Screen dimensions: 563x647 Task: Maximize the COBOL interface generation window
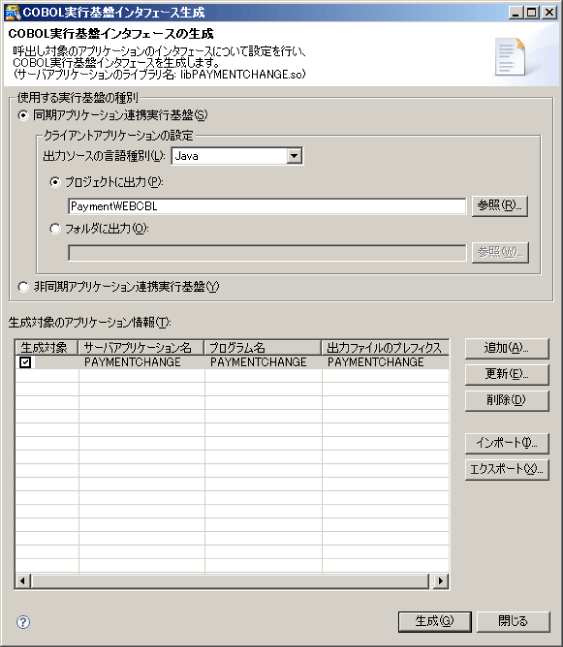click(531, 12)
